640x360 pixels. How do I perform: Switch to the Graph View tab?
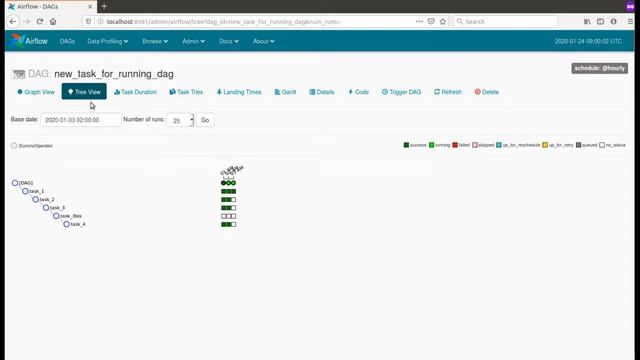point(36,92)
